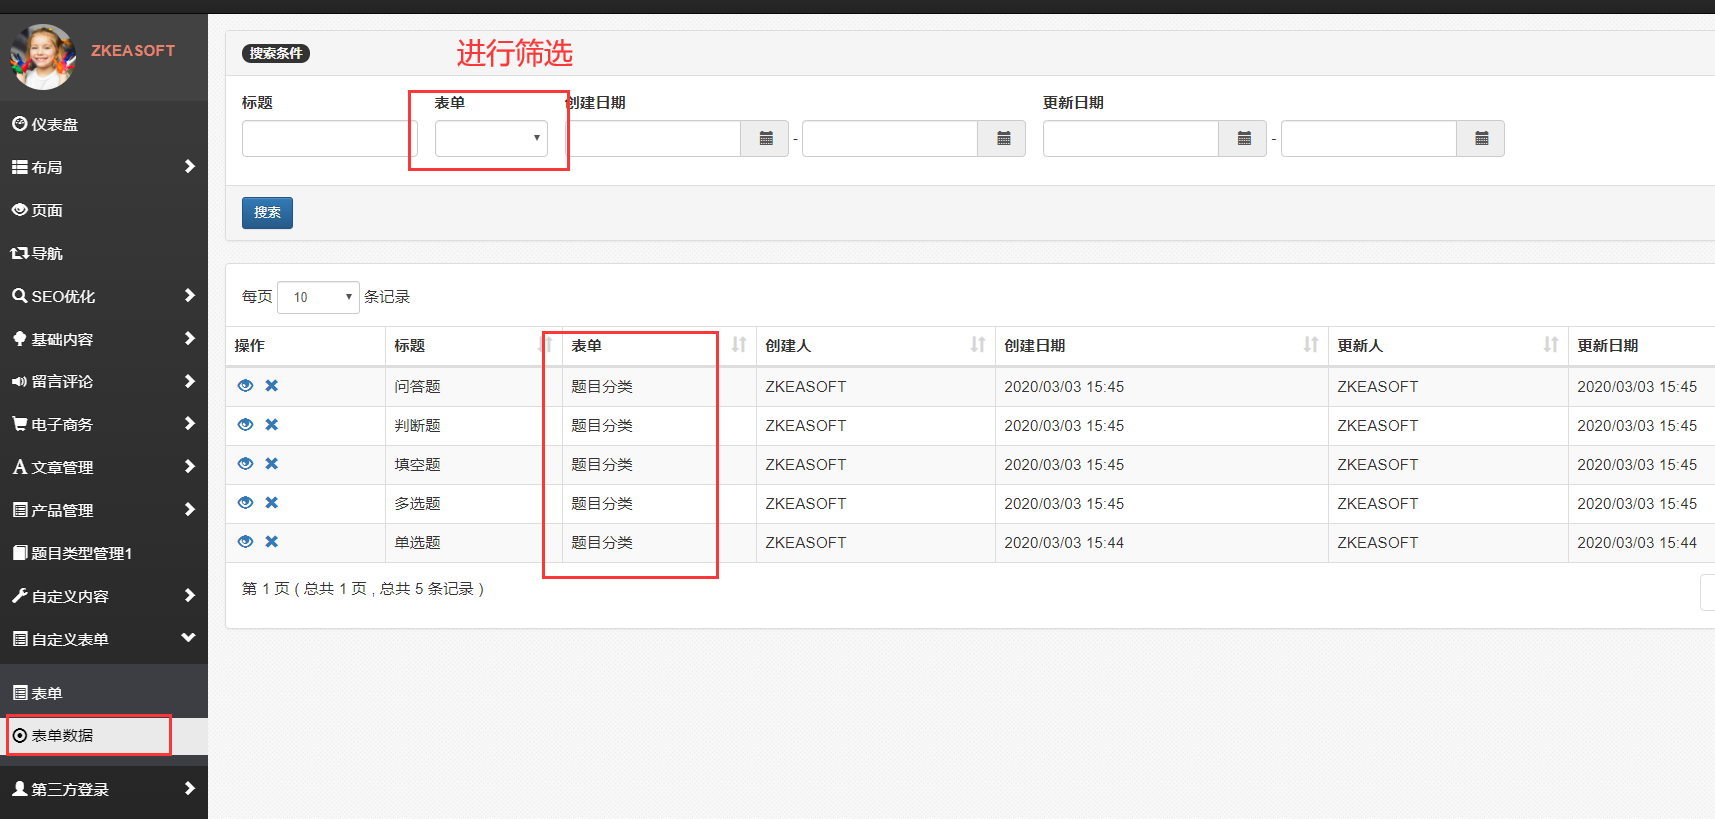Click the user avatar picture

[x=43, y=56]
